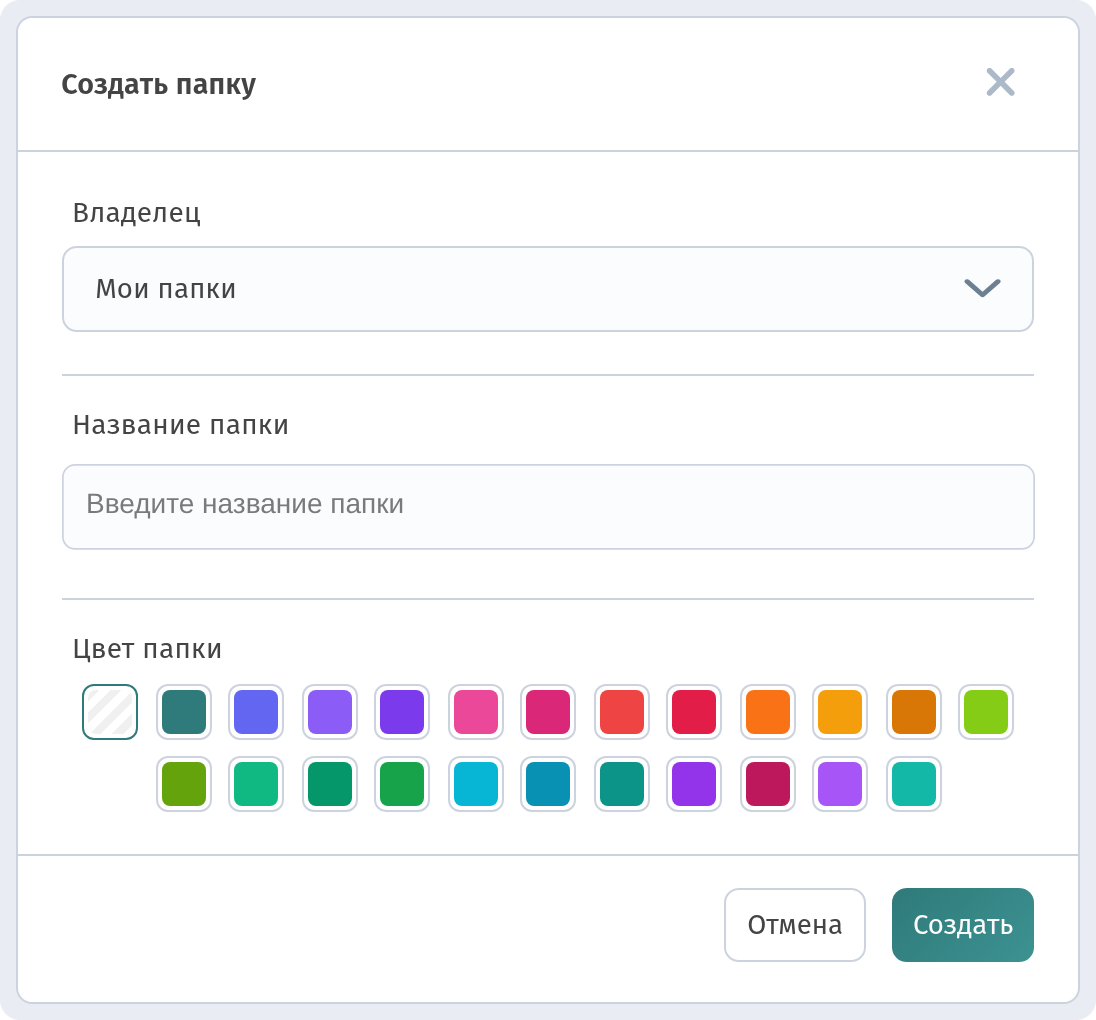The height and width of the screenshot is (1020, 1096).
Task: Pick the coral red folder color
Action: pos(622,712)
